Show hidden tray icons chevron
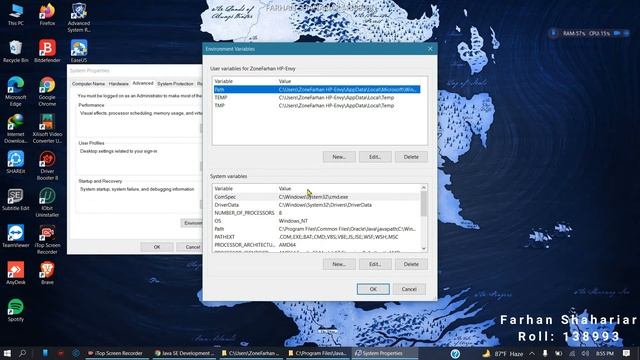This screenshot has height=360, width=640. coord(532,353)
